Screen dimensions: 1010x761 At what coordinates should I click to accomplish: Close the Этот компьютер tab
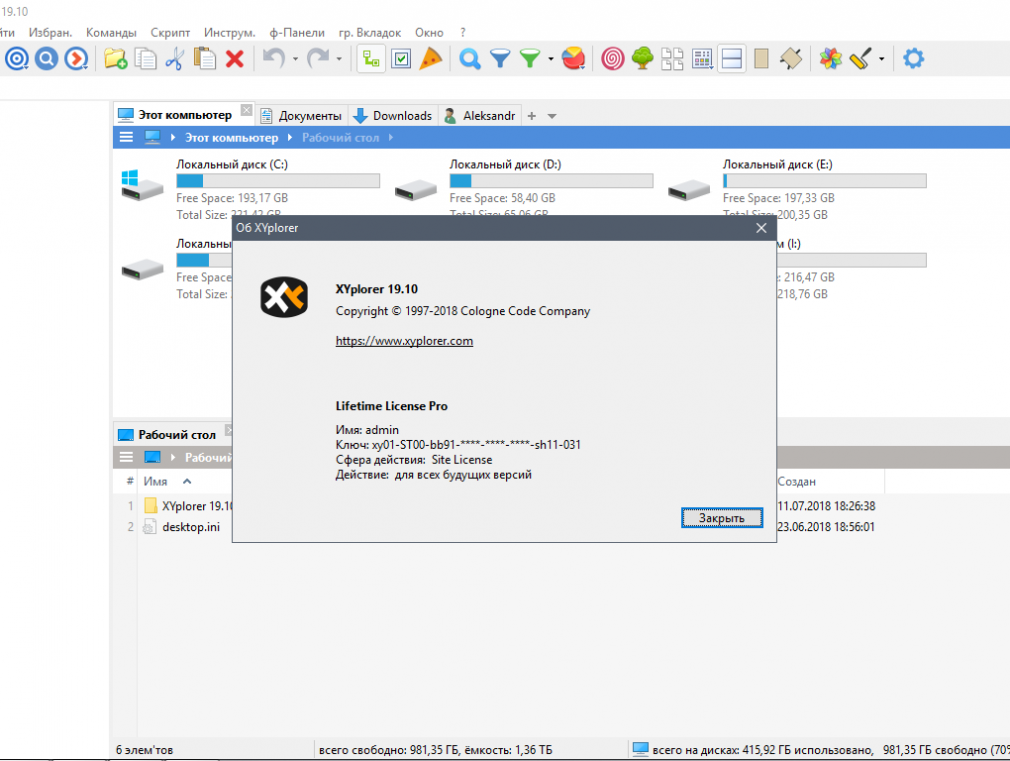point(246,110)
